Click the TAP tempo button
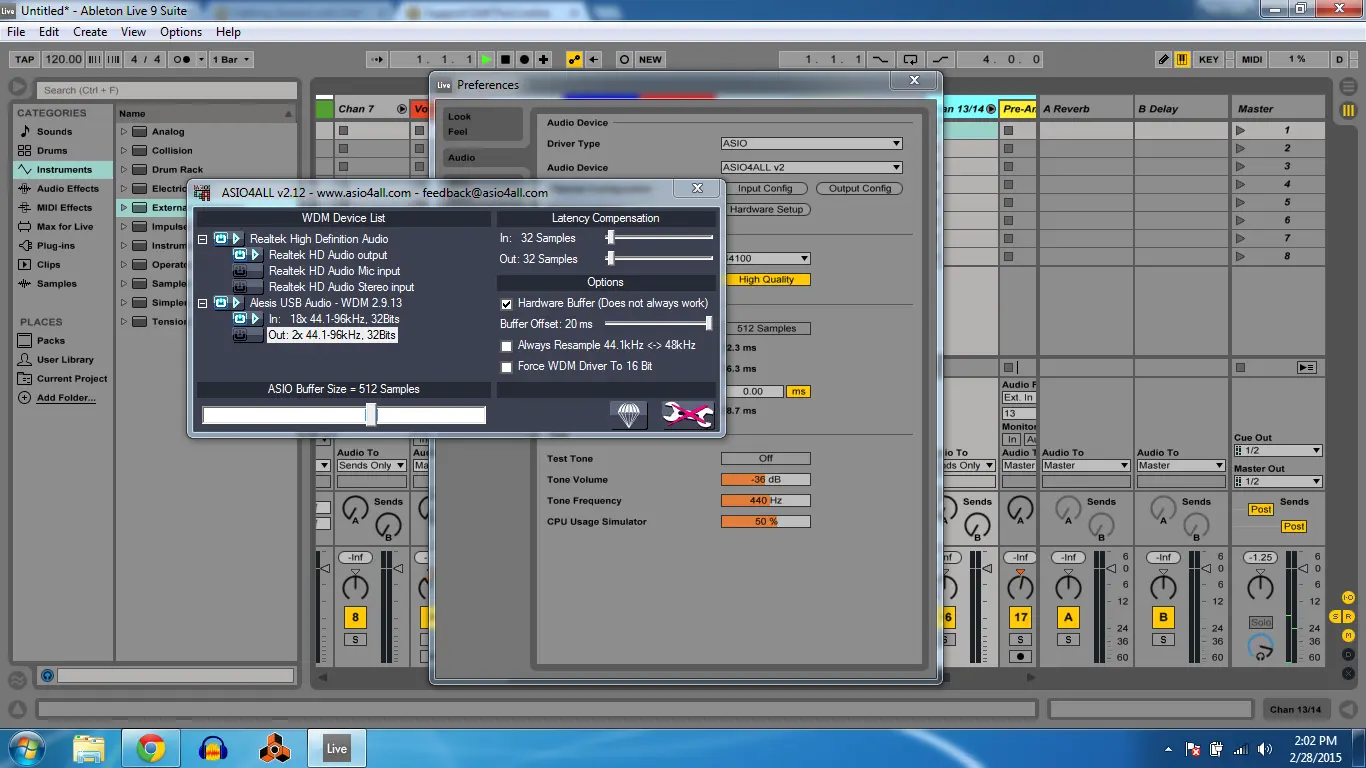 [x=25, y=59]
